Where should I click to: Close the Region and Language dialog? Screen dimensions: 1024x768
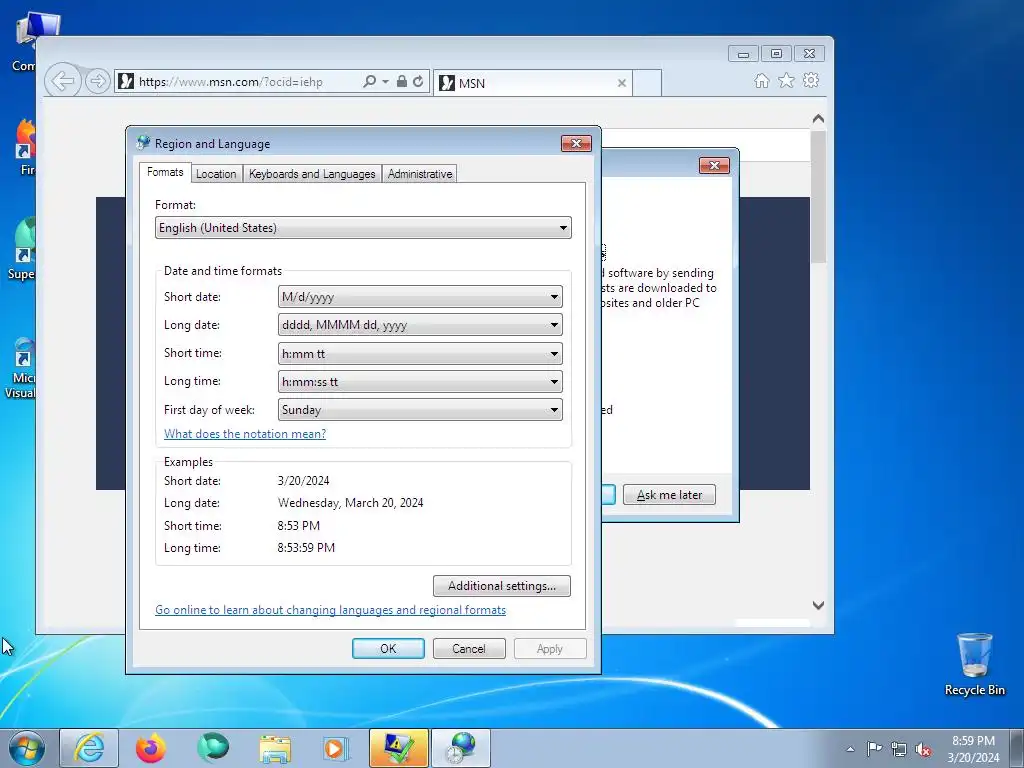[576, 144]
